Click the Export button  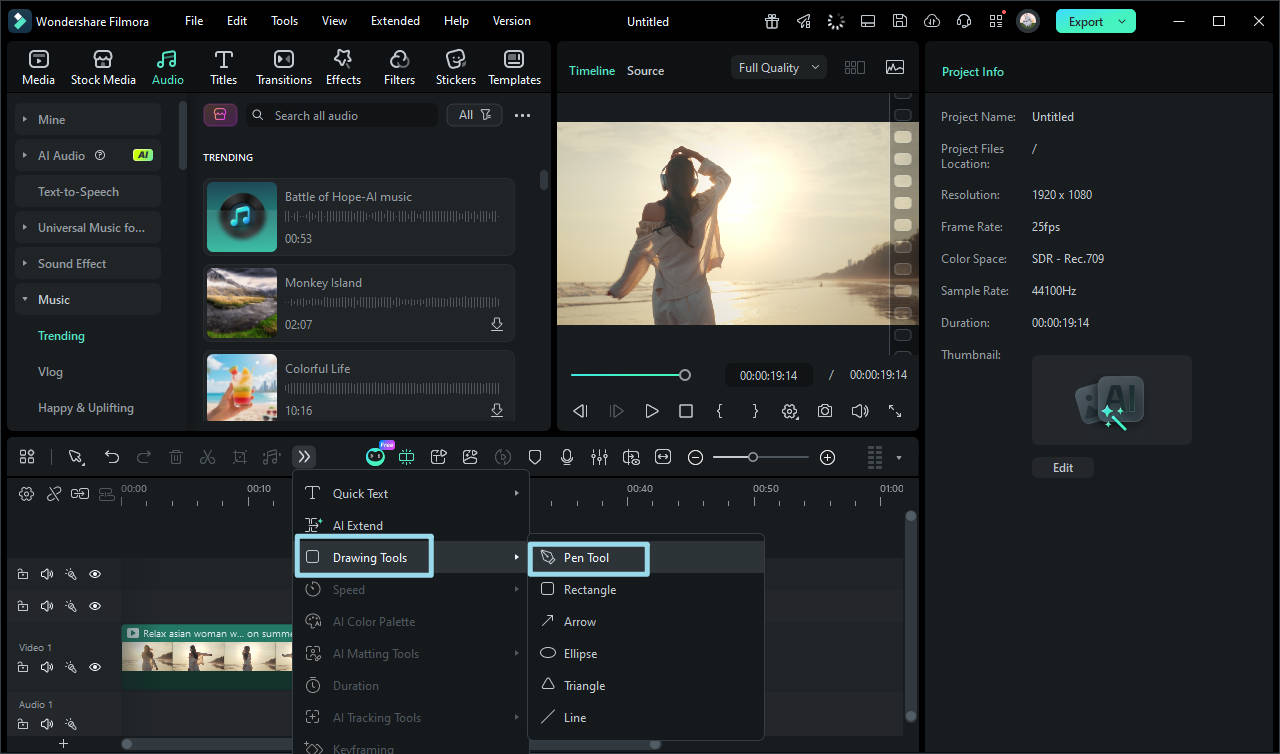click(1088, 20)
